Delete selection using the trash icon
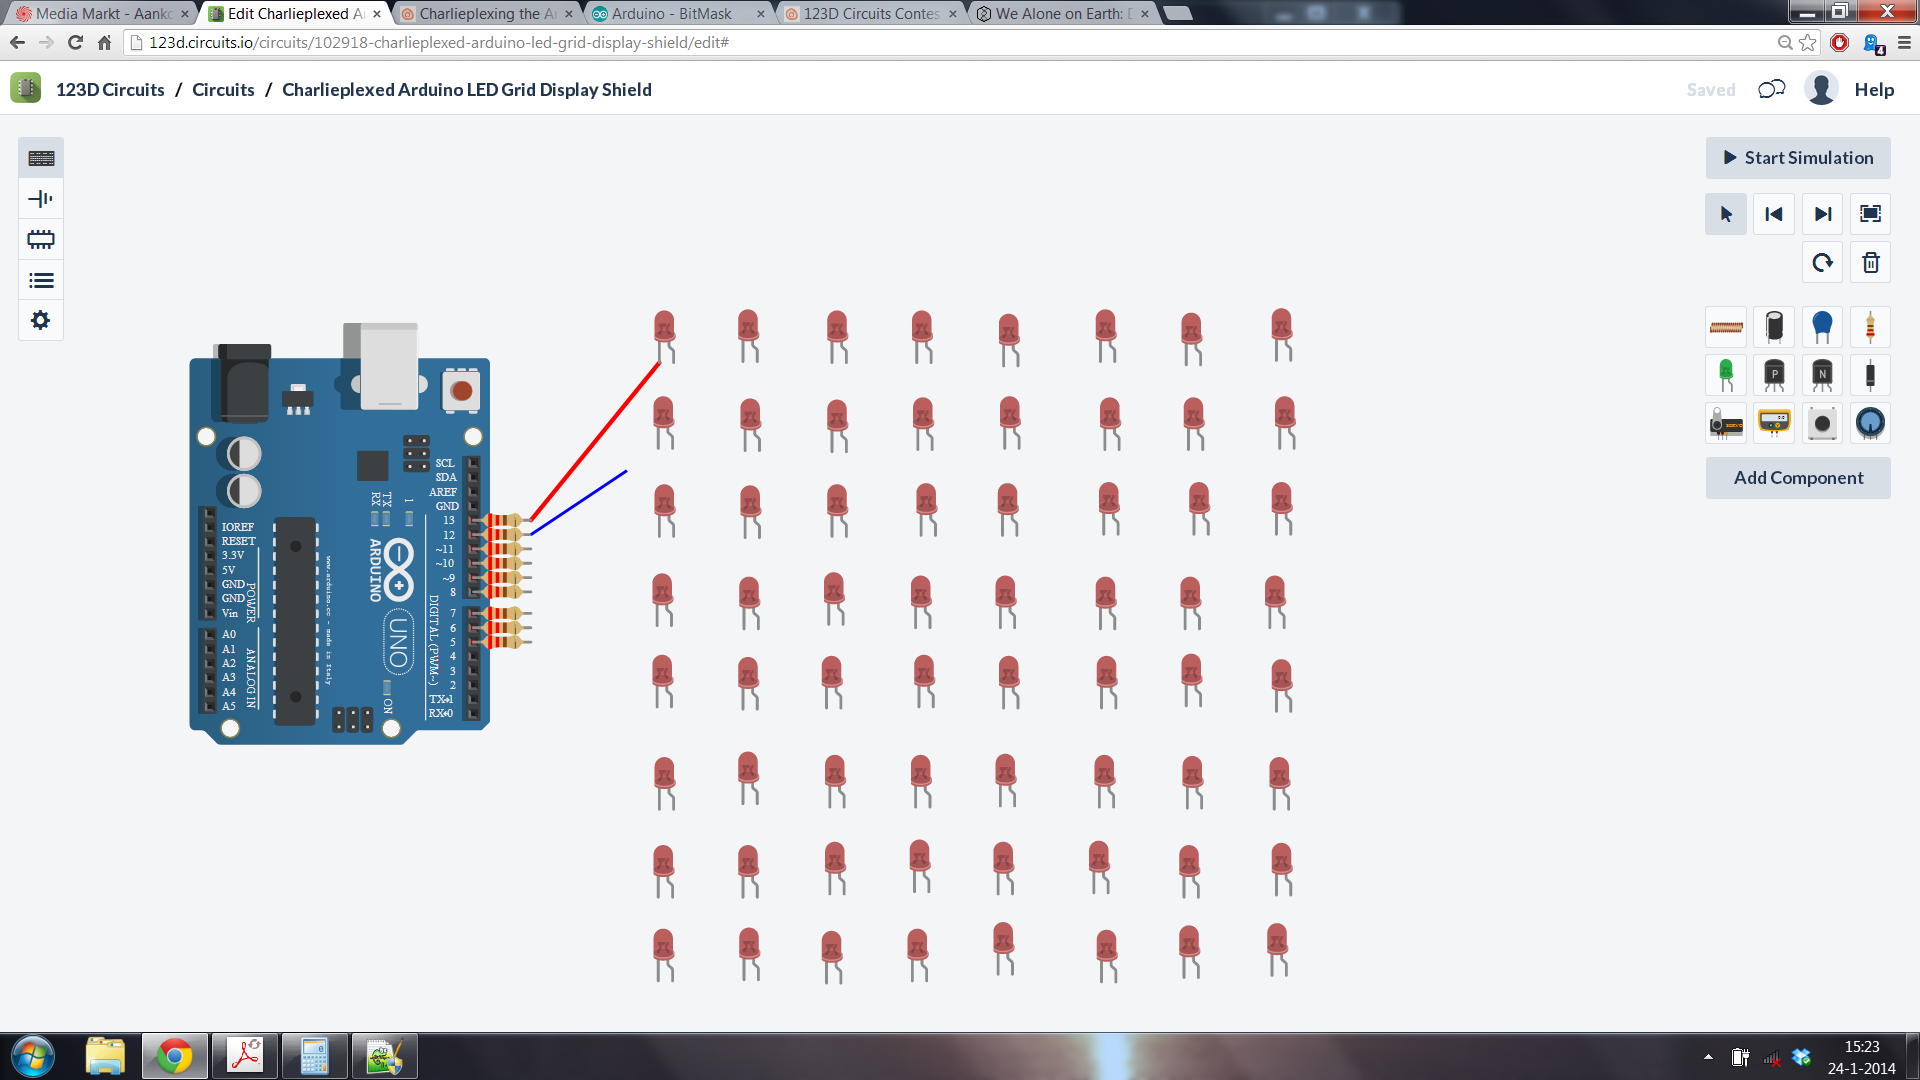The height and width of the screenshot is (1080, 1920). [1869, 262]
